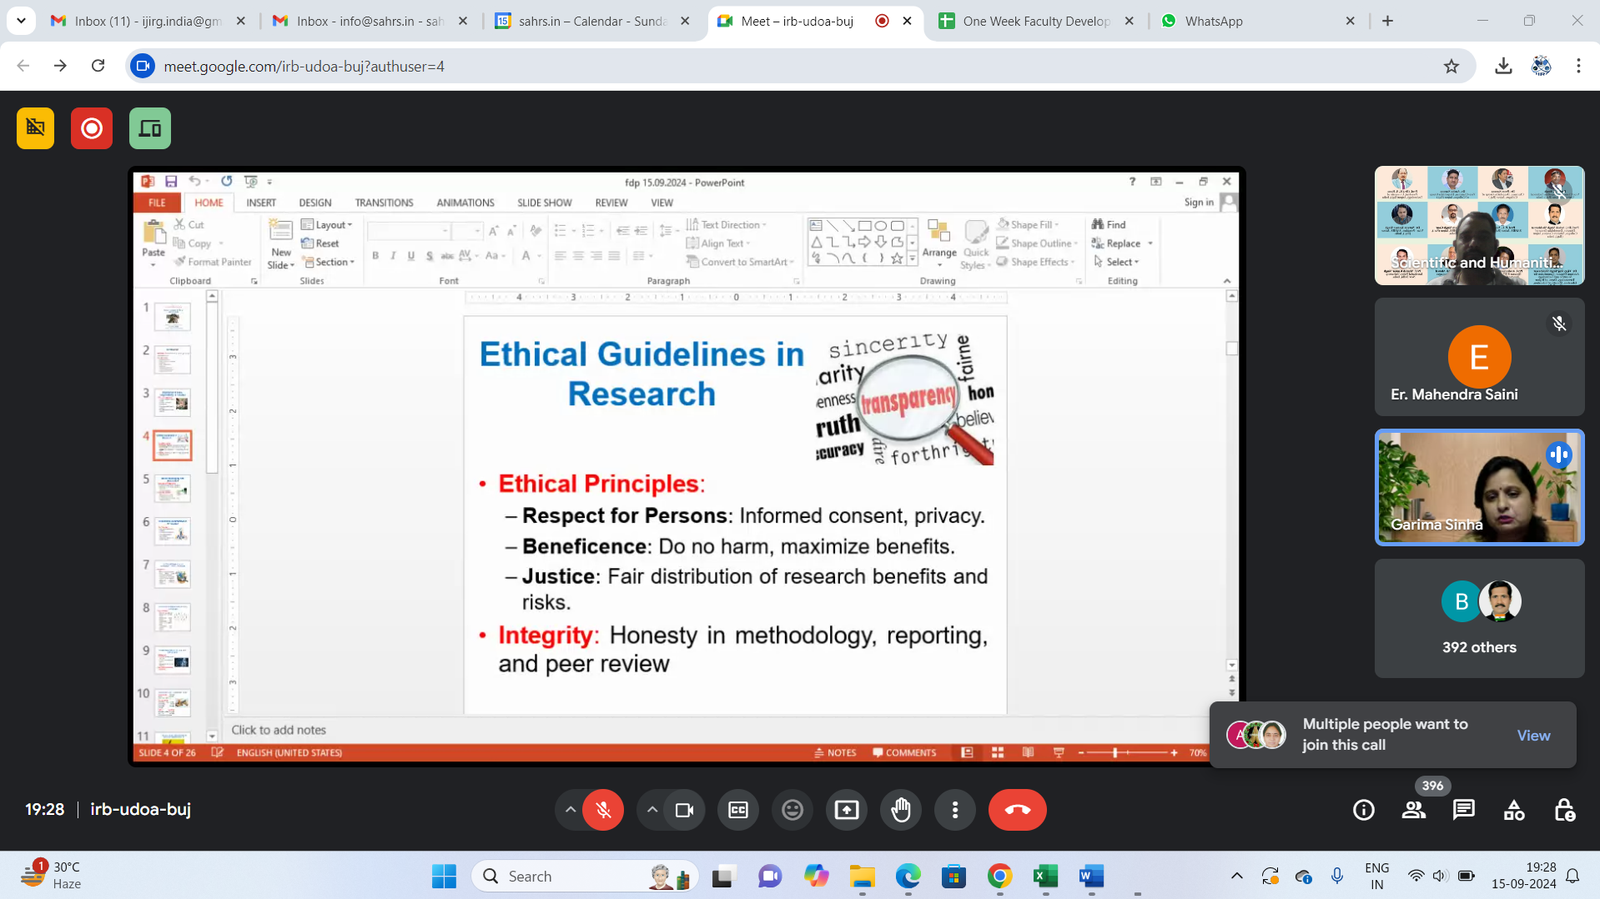Click taskbar Search box
The image size is (1600, 899).
click(585, 877)
